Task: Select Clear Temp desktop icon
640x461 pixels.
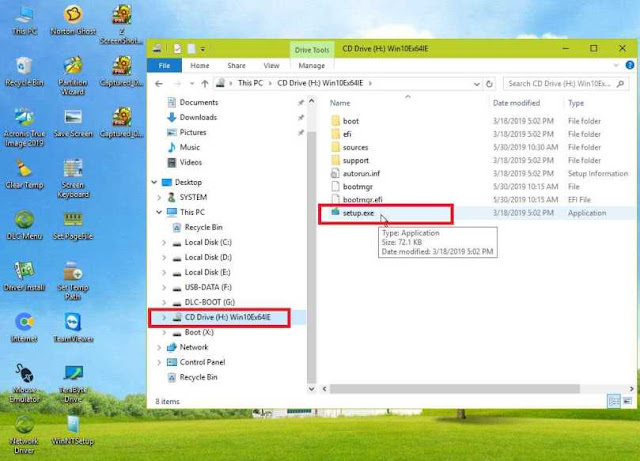Action: [x=24, y=175]
